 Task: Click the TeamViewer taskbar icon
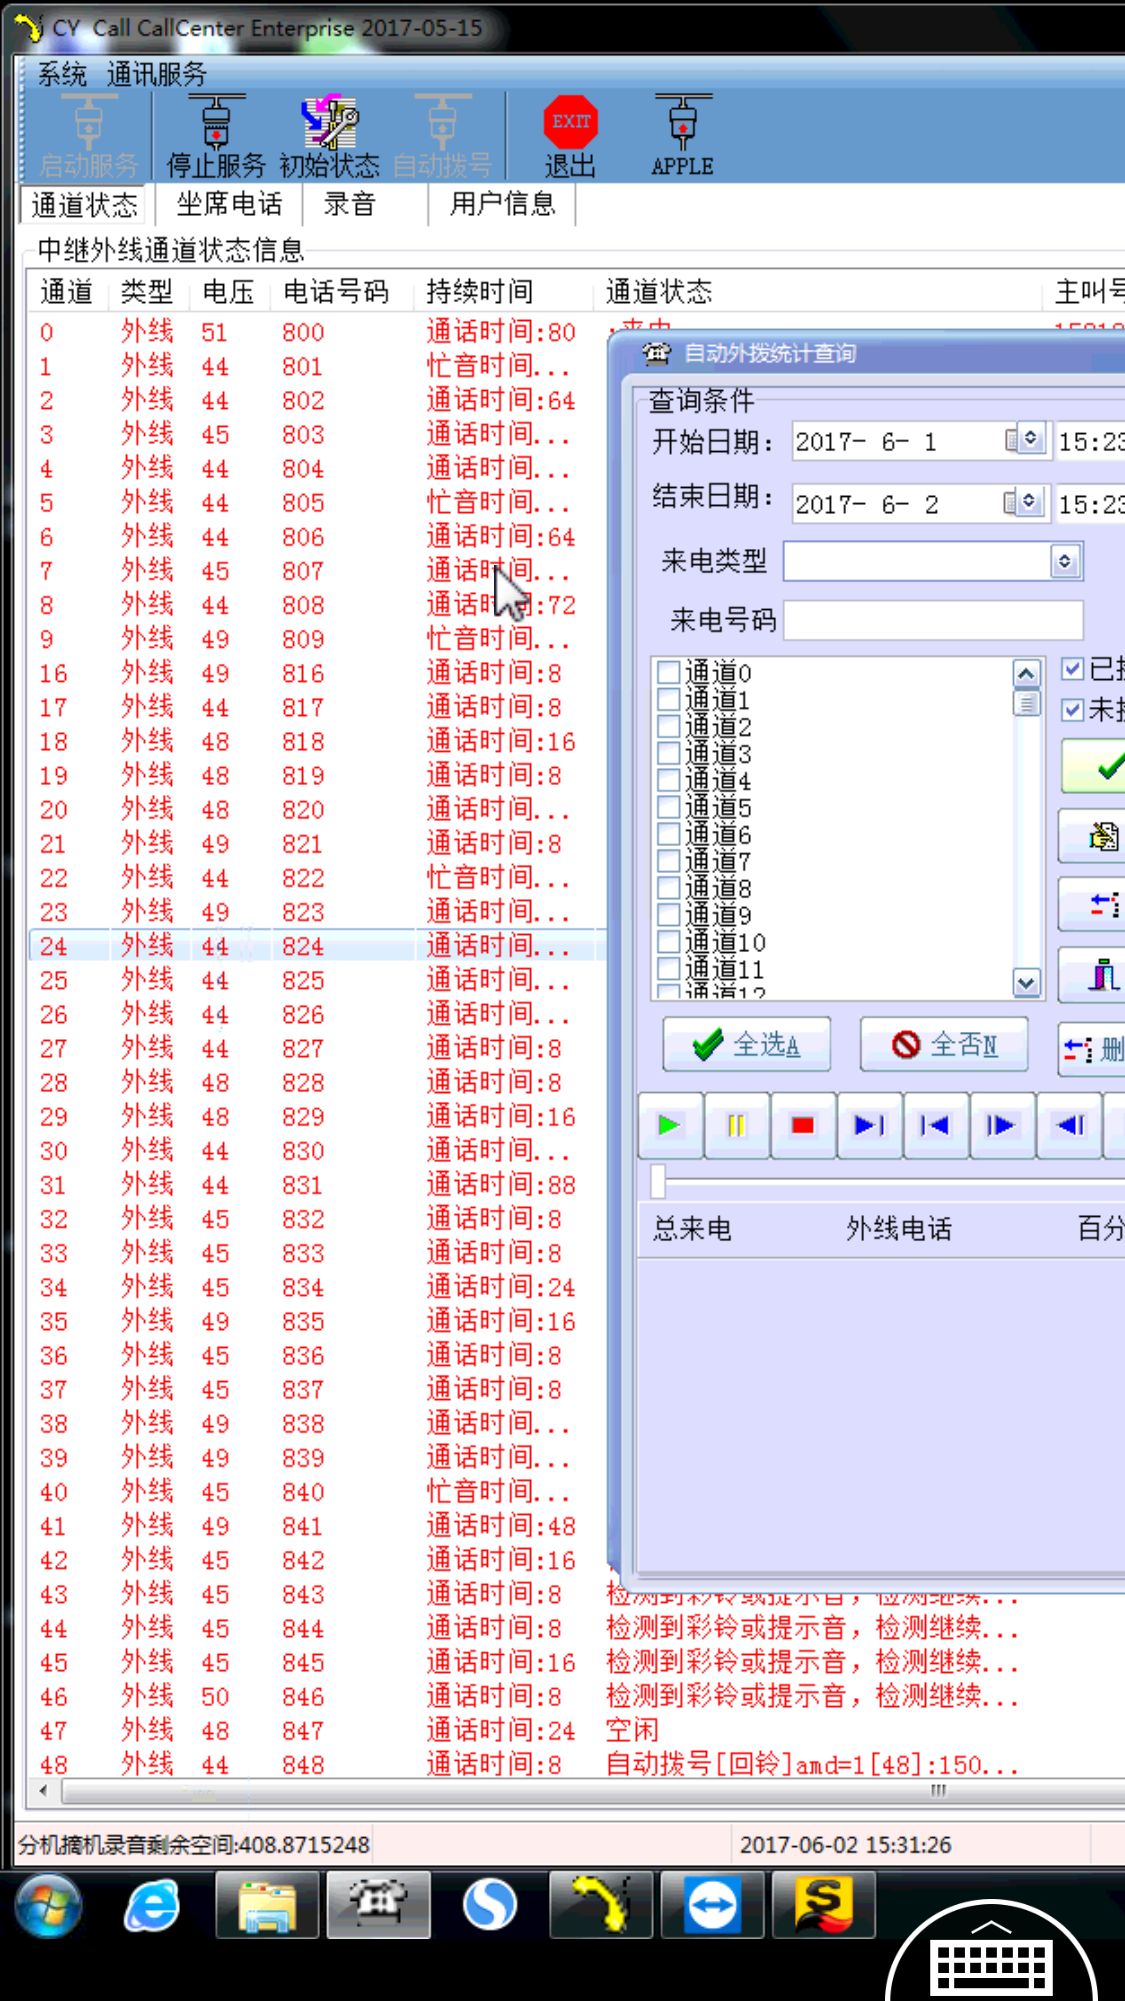click(712, 1905)
